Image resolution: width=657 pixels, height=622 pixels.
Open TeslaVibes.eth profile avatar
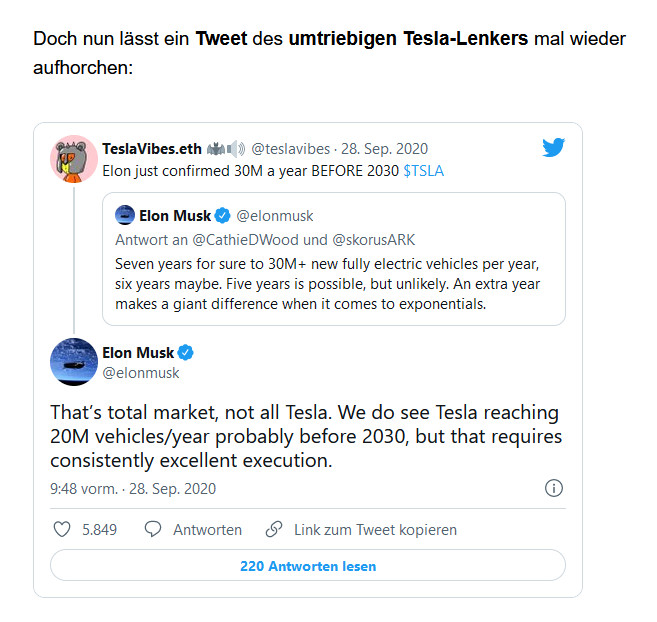click(x=74, y=158)
